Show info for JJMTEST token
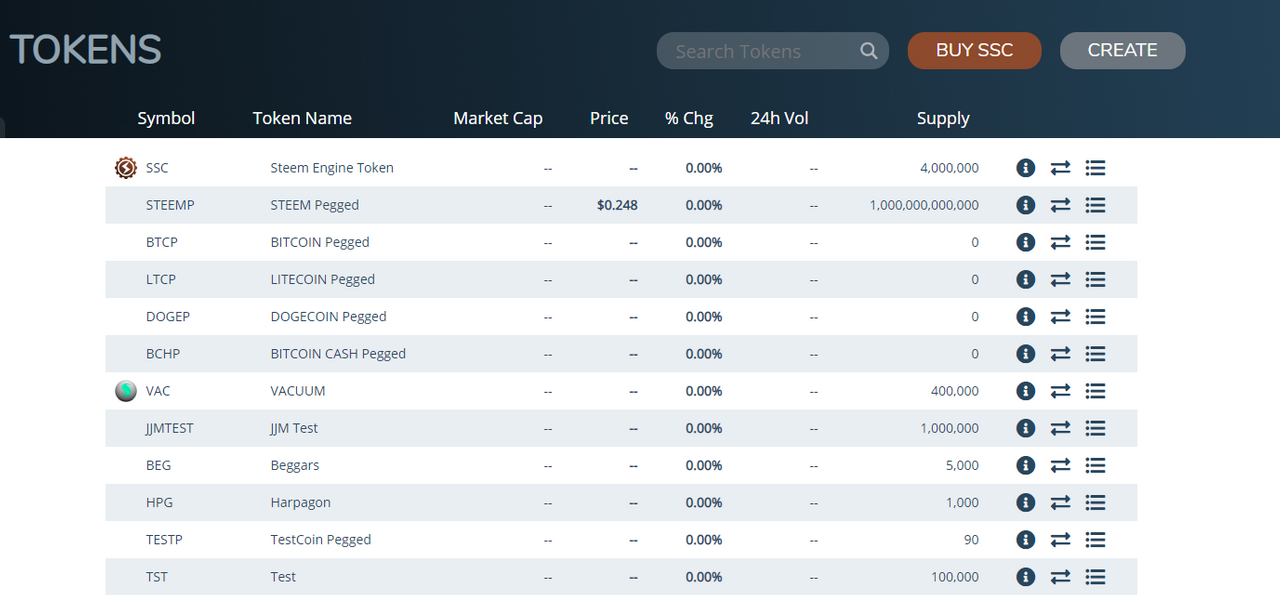This screenshot has width=1280, height=595. point(1025,428)
